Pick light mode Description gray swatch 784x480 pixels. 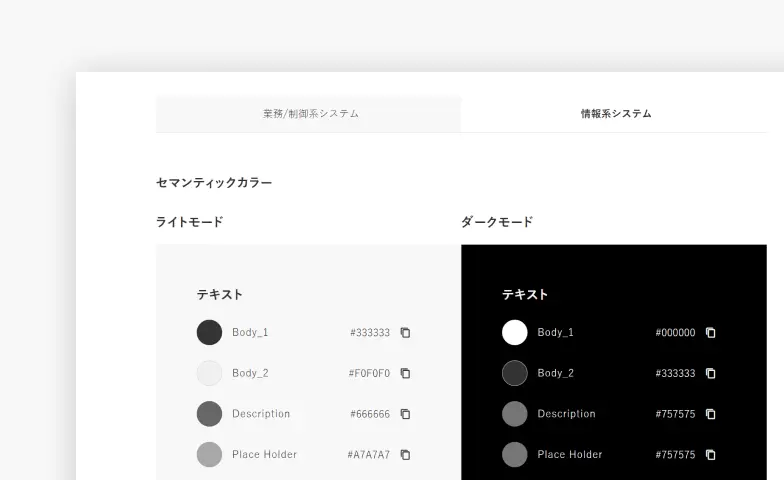tap(209, 414)
